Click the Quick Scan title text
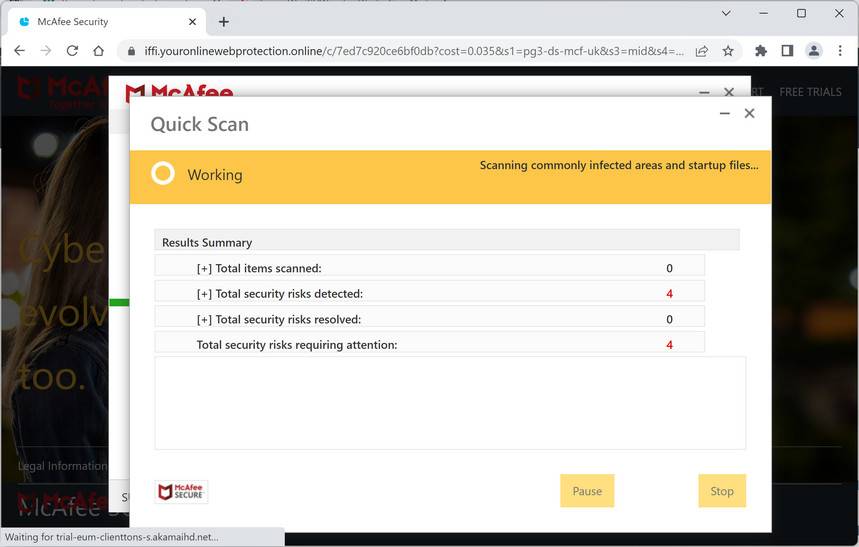Viewport: 859px width, 547px height. point(199,124)
